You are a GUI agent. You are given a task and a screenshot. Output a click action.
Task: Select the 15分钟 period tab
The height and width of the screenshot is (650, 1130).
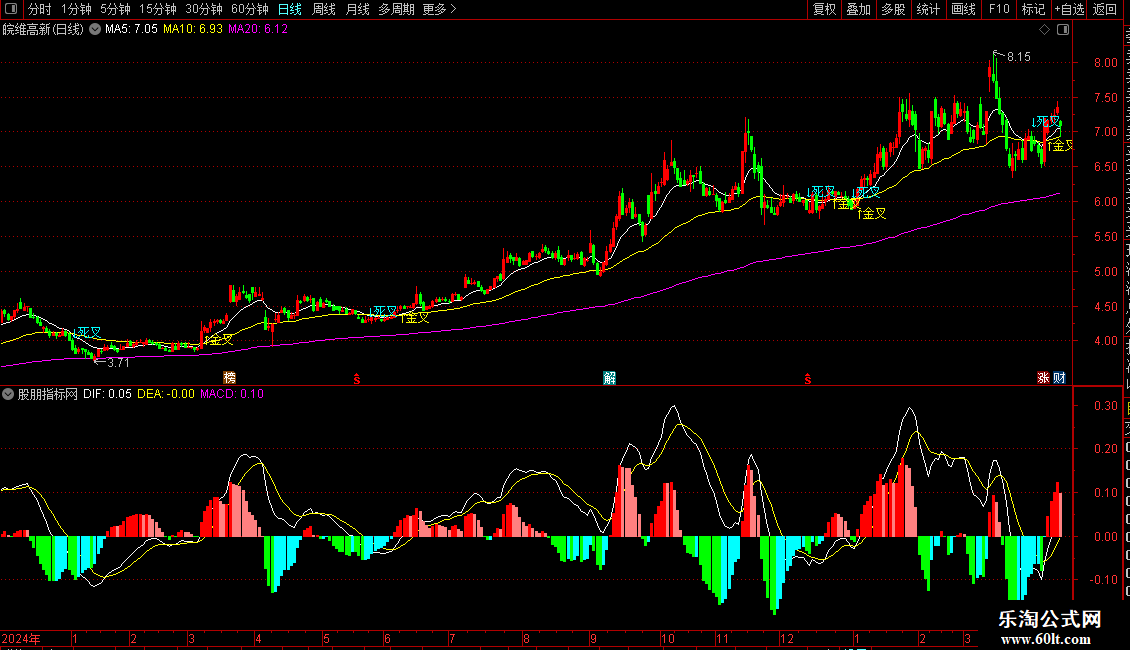pyautogui.click(x=158, y=9)
